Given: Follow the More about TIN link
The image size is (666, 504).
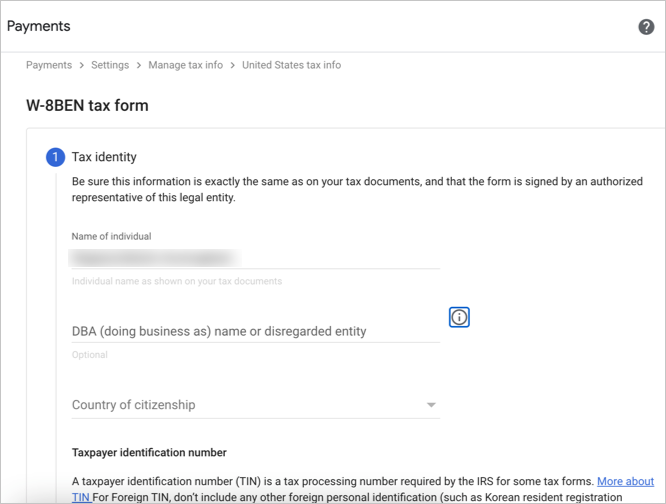Looking at the screenshot, I should pos(625,482).
